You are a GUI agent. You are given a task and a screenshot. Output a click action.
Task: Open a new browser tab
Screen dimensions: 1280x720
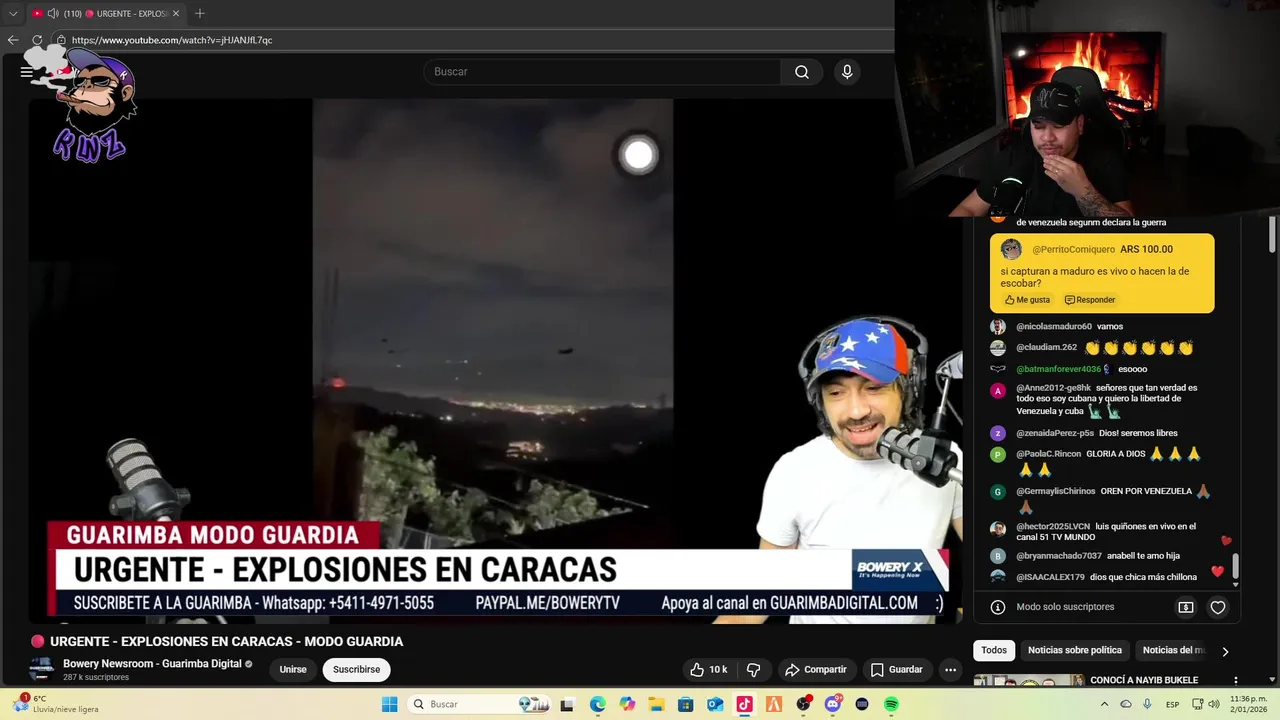(200, 14)
